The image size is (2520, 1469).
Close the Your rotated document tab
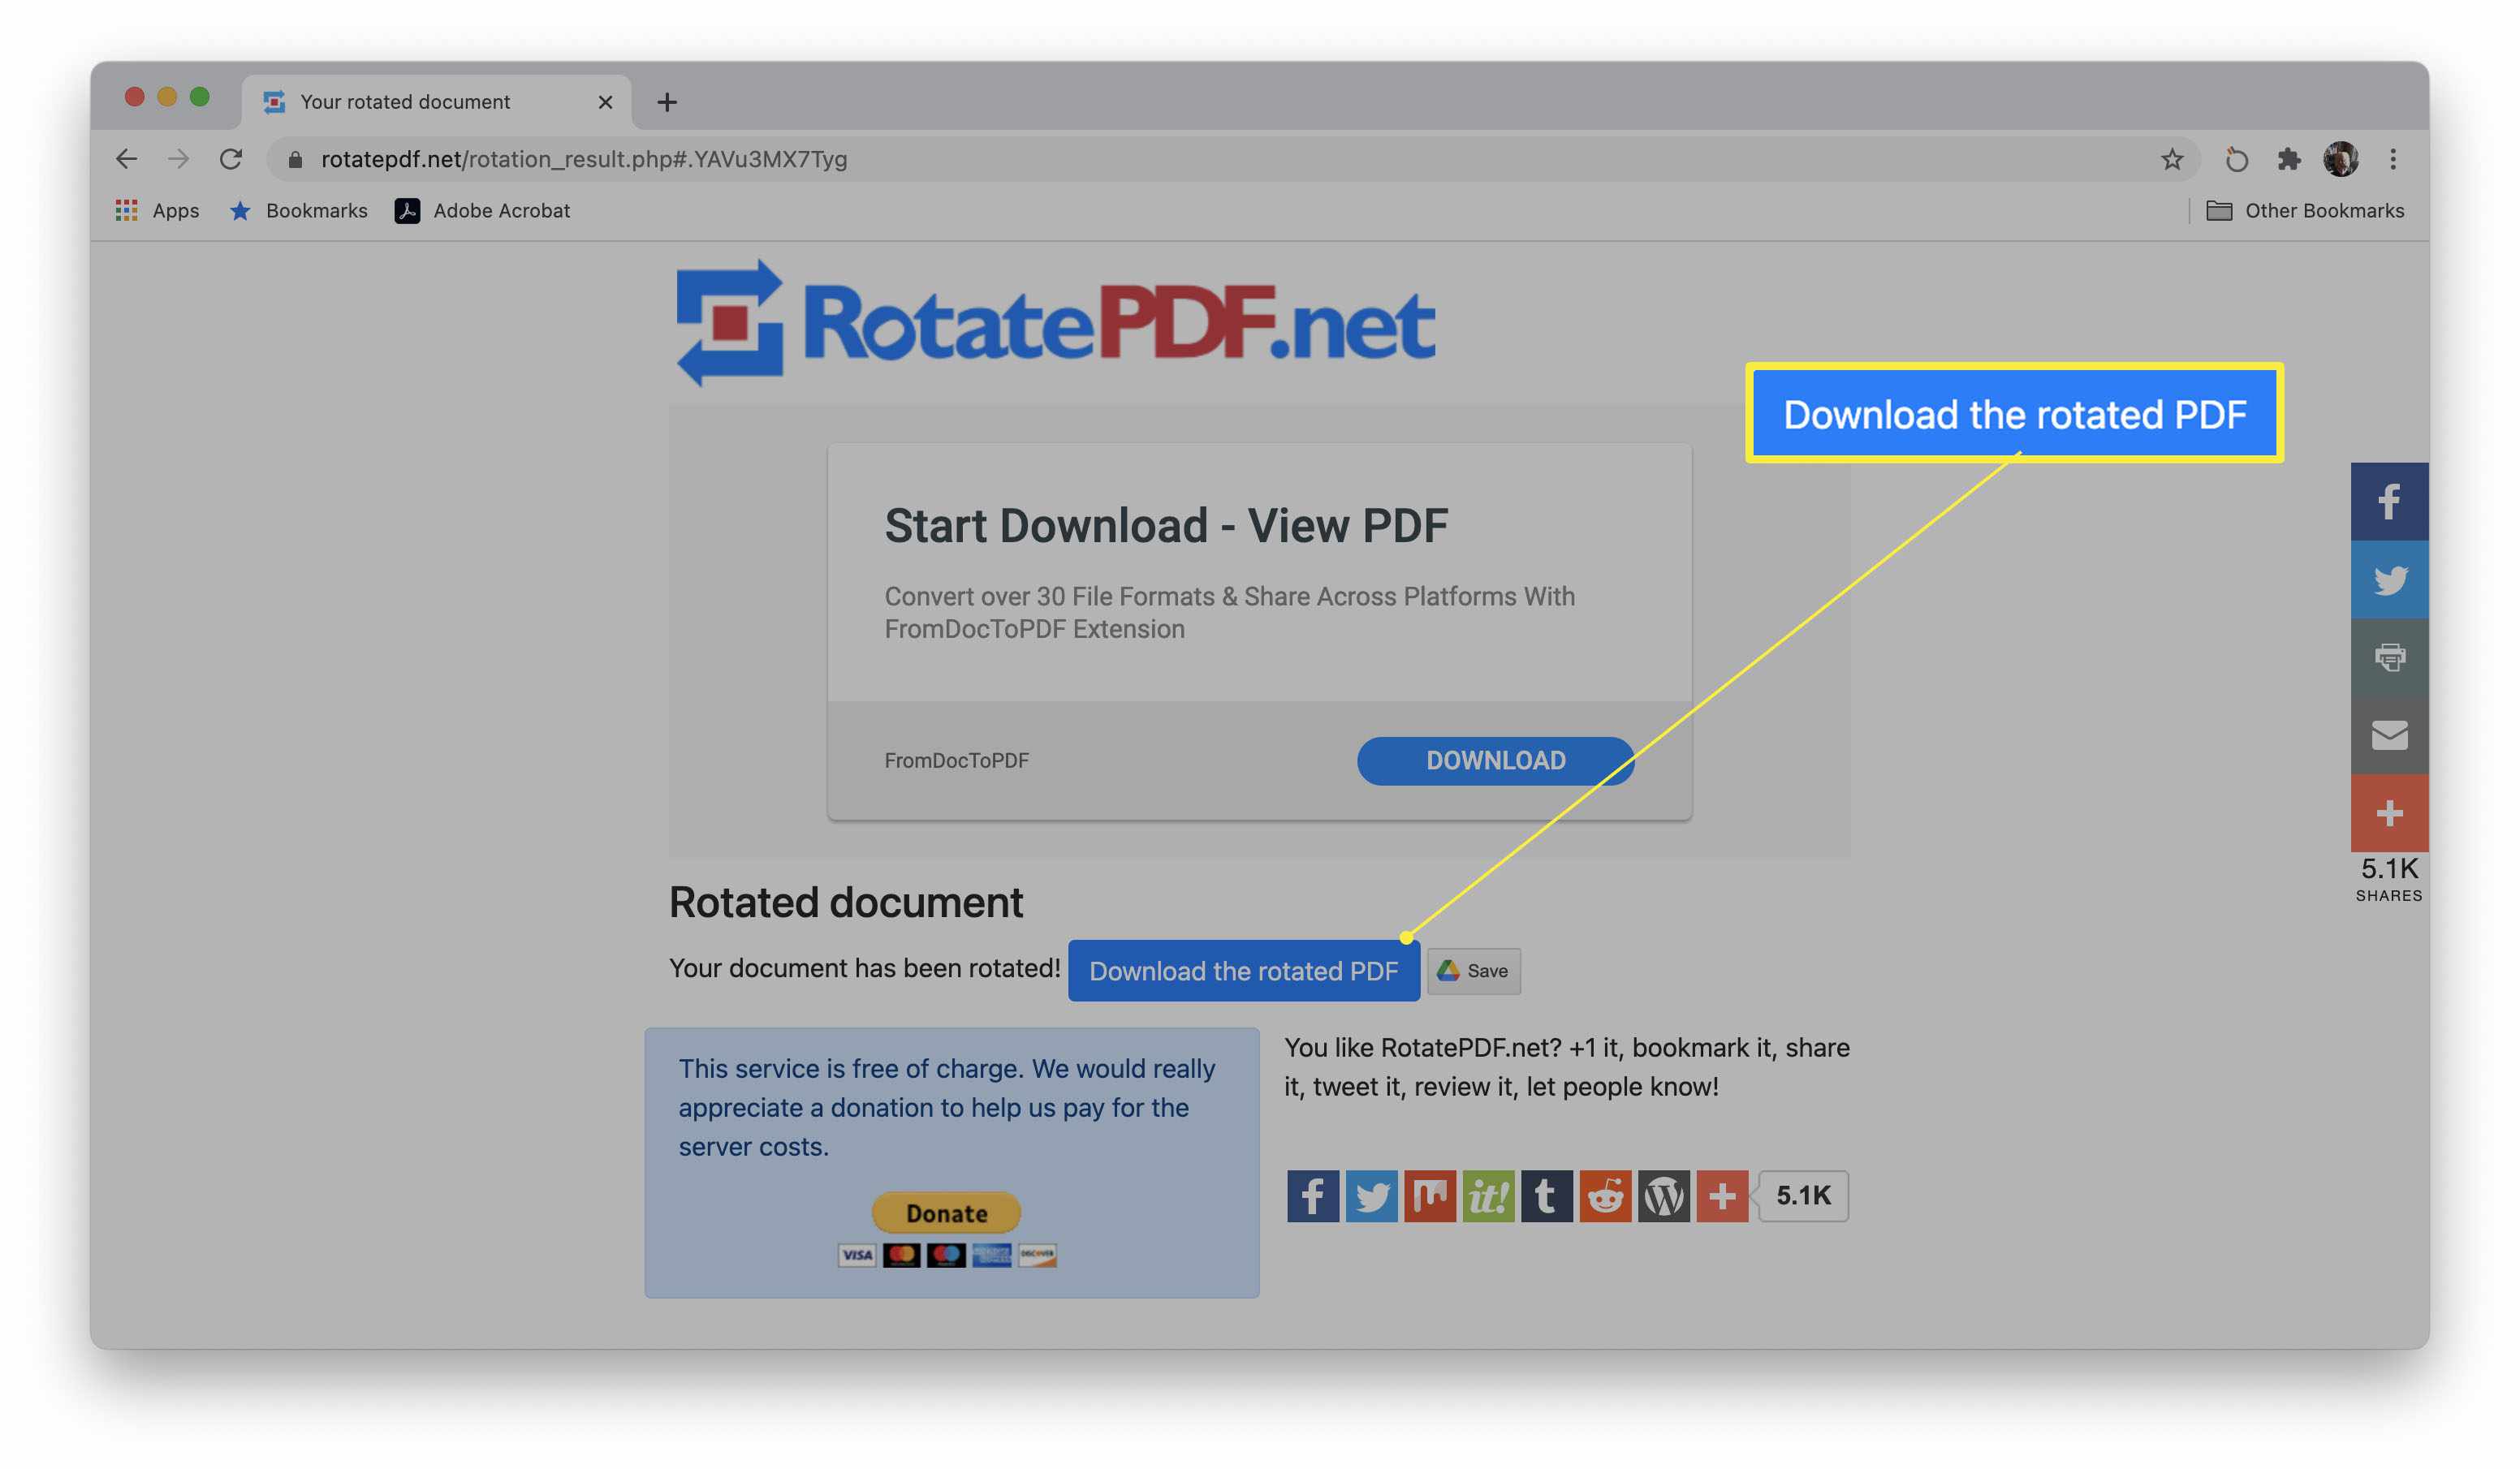tap(605, 102)
